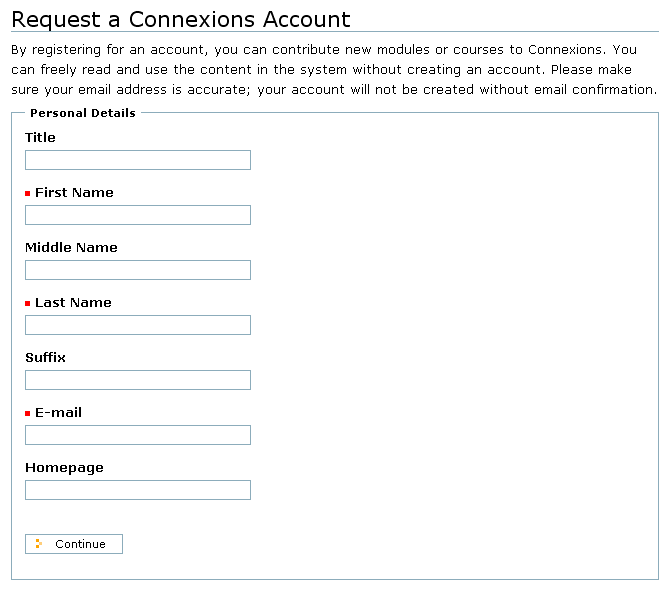Submit the form with the Continue button
The width and height of the screenshot is (671, 593).
[x=74, y=544]
